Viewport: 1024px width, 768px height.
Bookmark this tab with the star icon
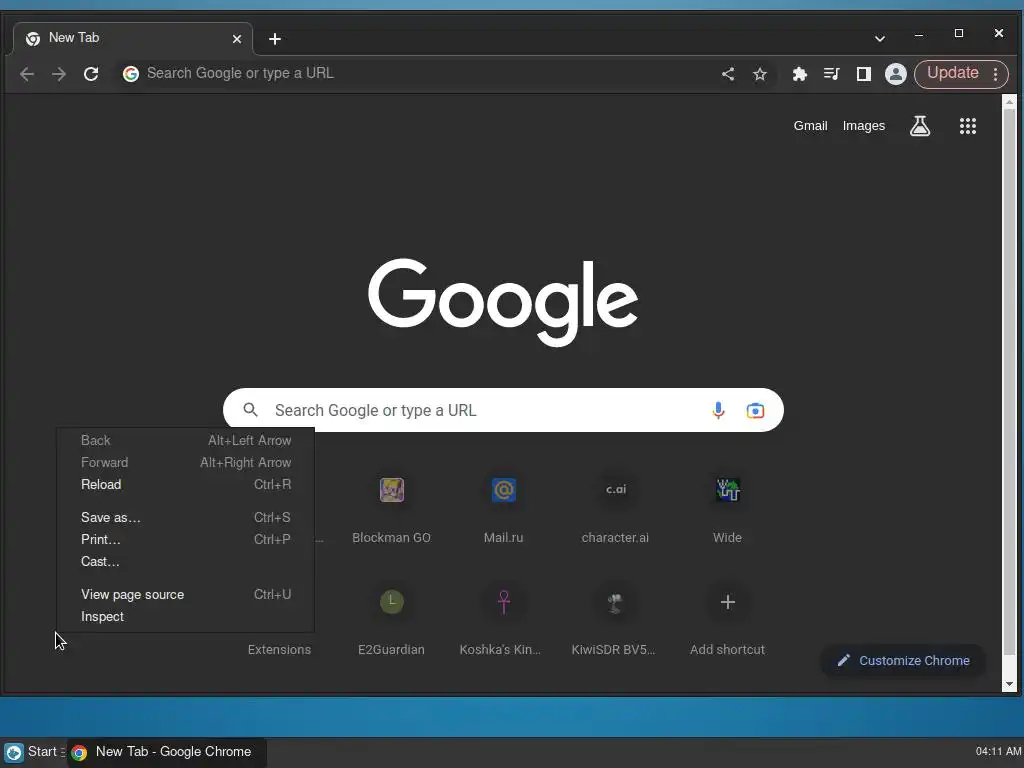coord(760,74)
